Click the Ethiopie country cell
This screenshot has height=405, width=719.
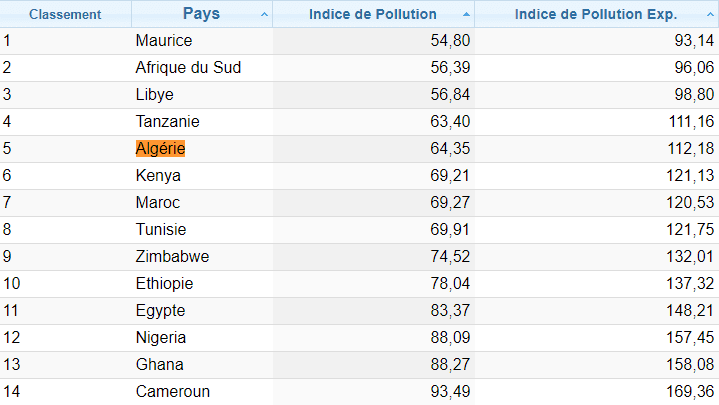coord(165,283)
